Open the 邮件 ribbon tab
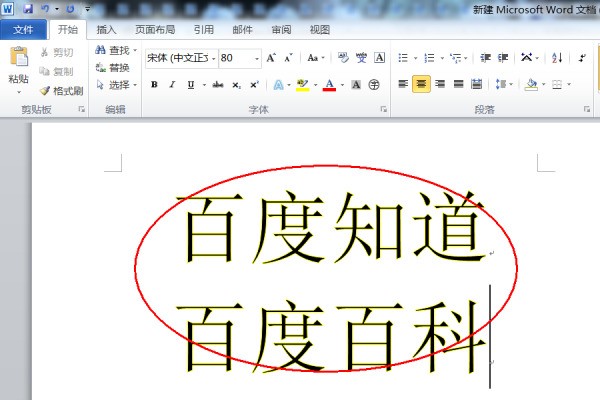 [x=242, y=29]
